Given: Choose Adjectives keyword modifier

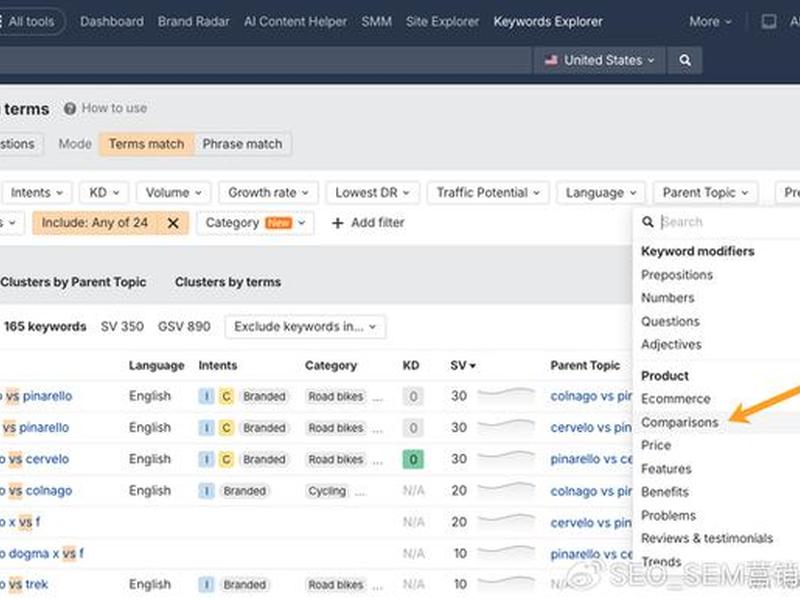Looking at the screenshot, I should coord(671,345).
